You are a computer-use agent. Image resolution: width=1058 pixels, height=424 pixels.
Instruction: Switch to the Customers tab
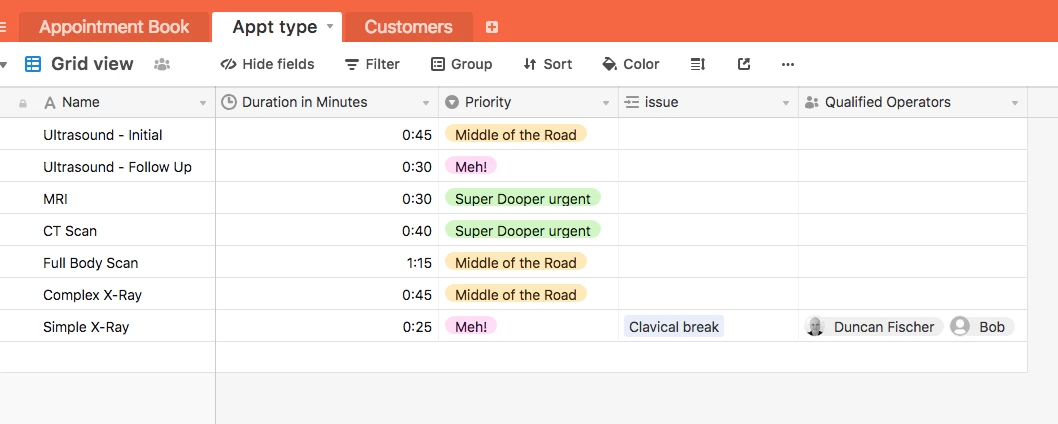click(408, 27)
